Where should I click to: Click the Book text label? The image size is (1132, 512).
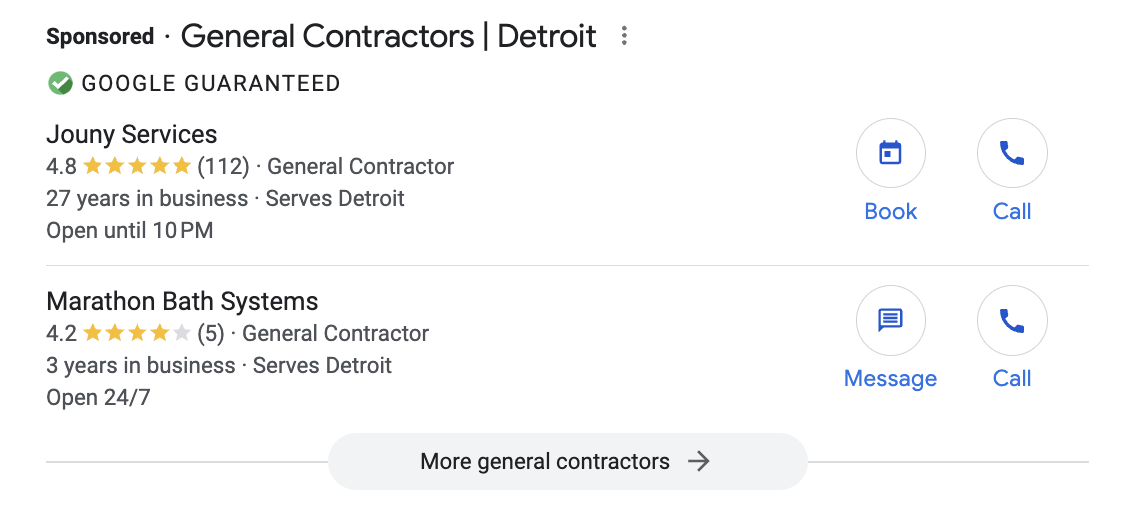point(890,212)
